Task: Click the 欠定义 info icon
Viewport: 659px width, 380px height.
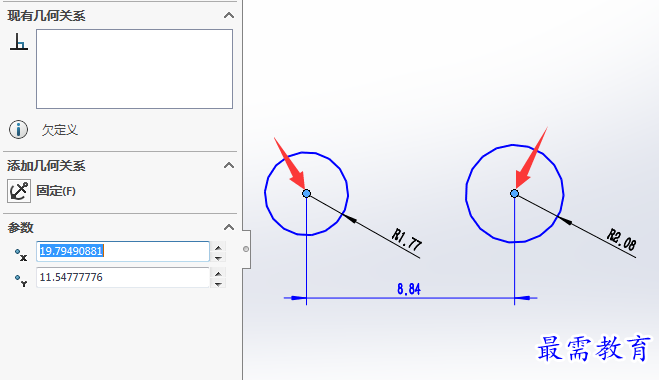Action: [x=18, y=129]
